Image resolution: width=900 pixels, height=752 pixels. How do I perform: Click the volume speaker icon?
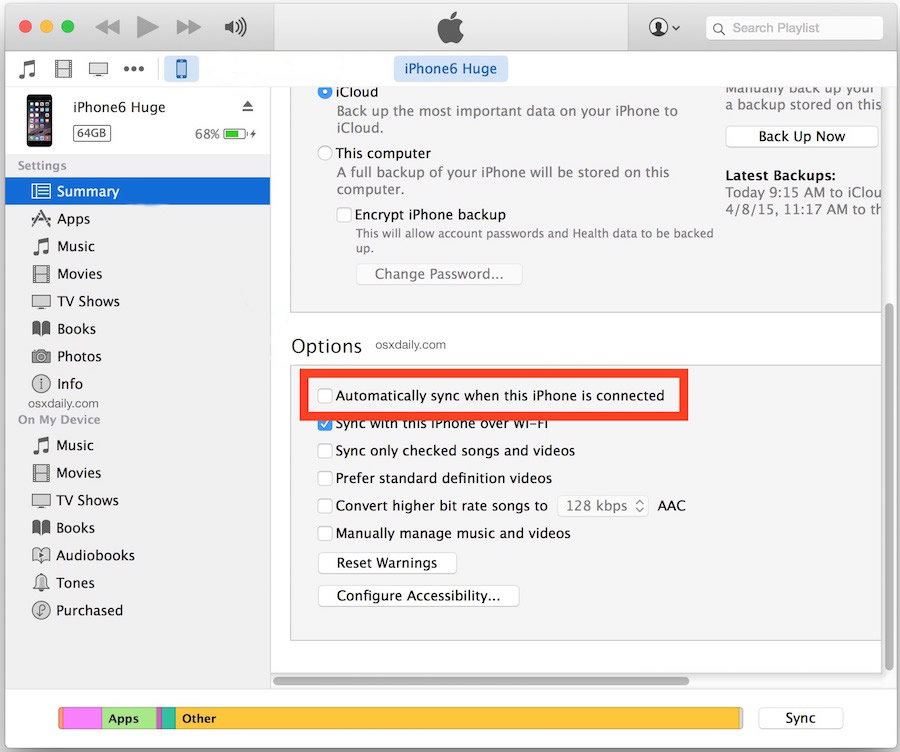[x=235, y=28]
